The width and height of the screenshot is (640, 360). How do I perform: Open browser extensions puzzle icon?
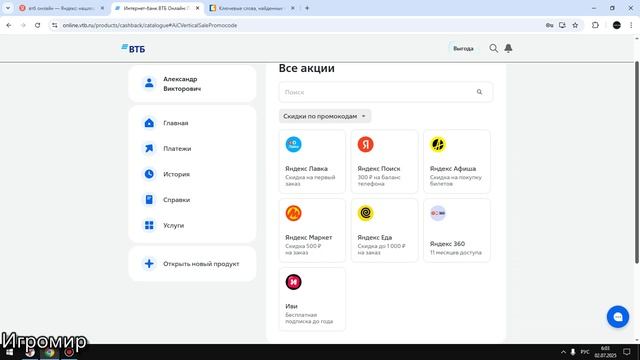click(x=596, y=25)
